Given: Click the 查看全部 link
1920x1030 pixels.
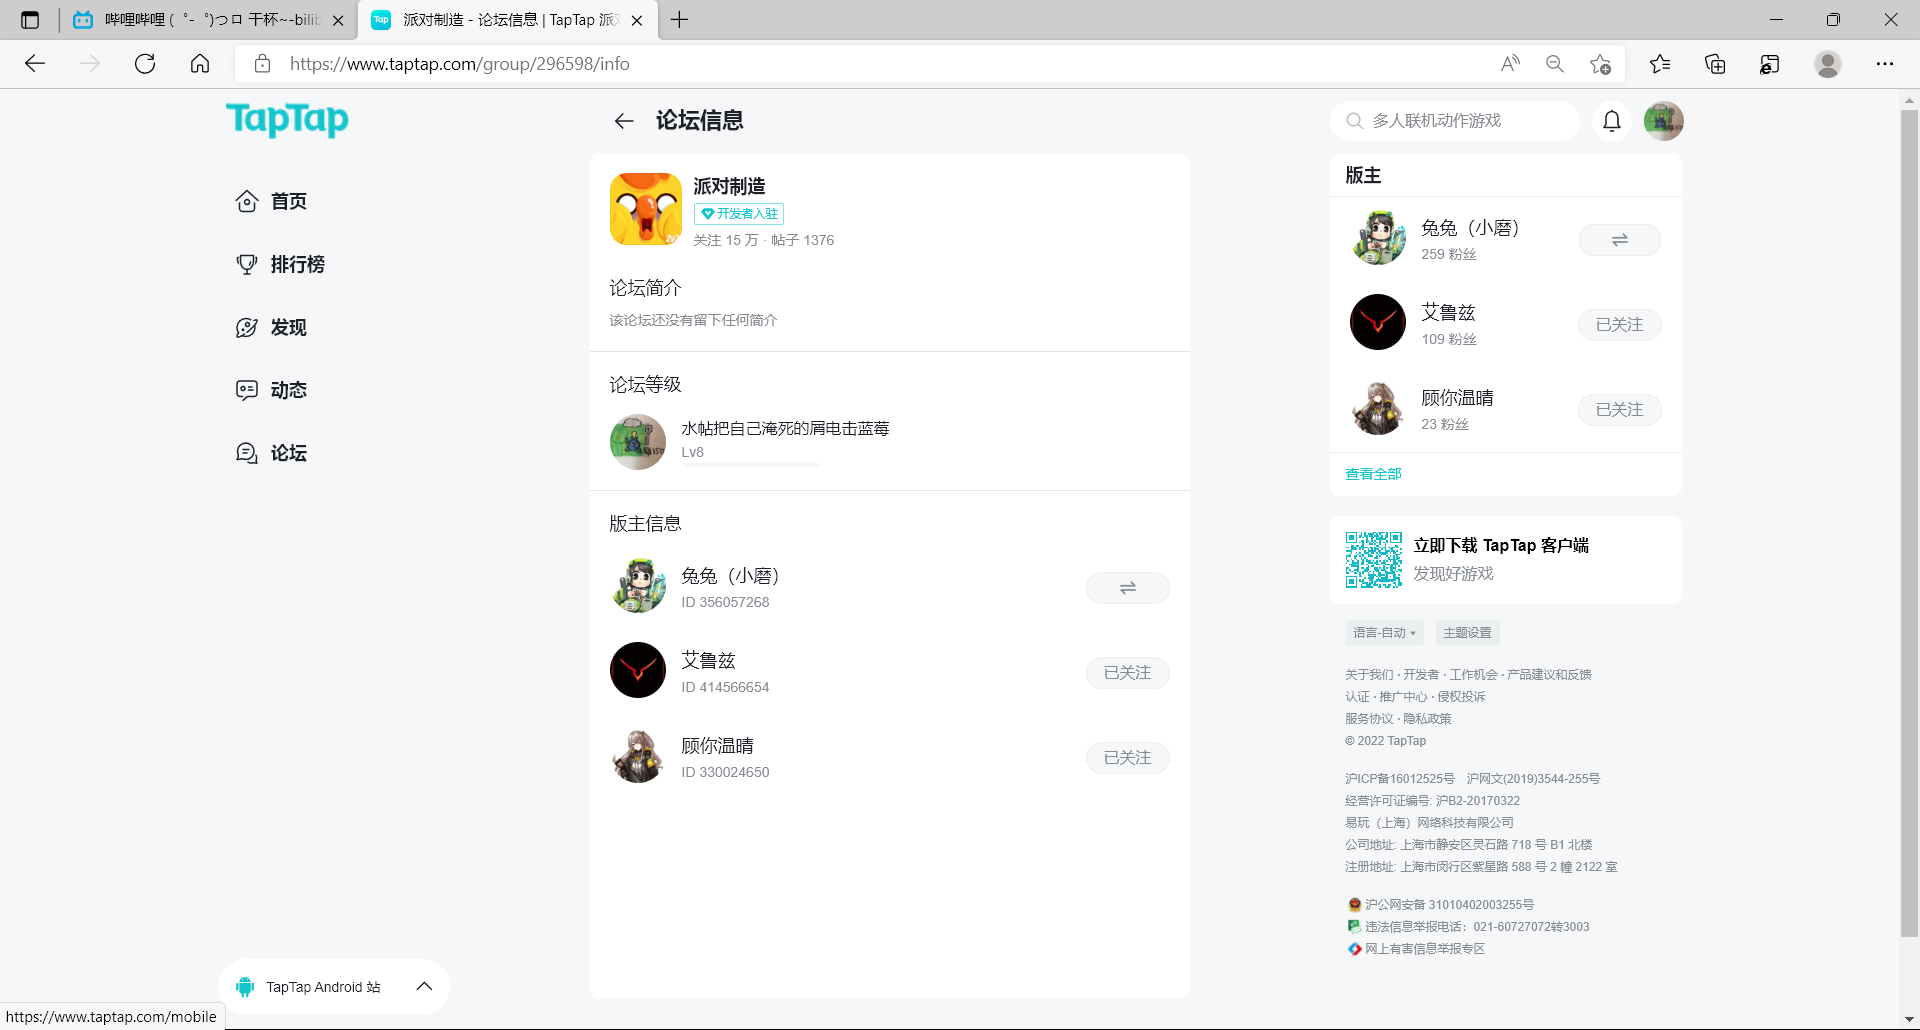Looking at the screenshot, I should 1373,474.
